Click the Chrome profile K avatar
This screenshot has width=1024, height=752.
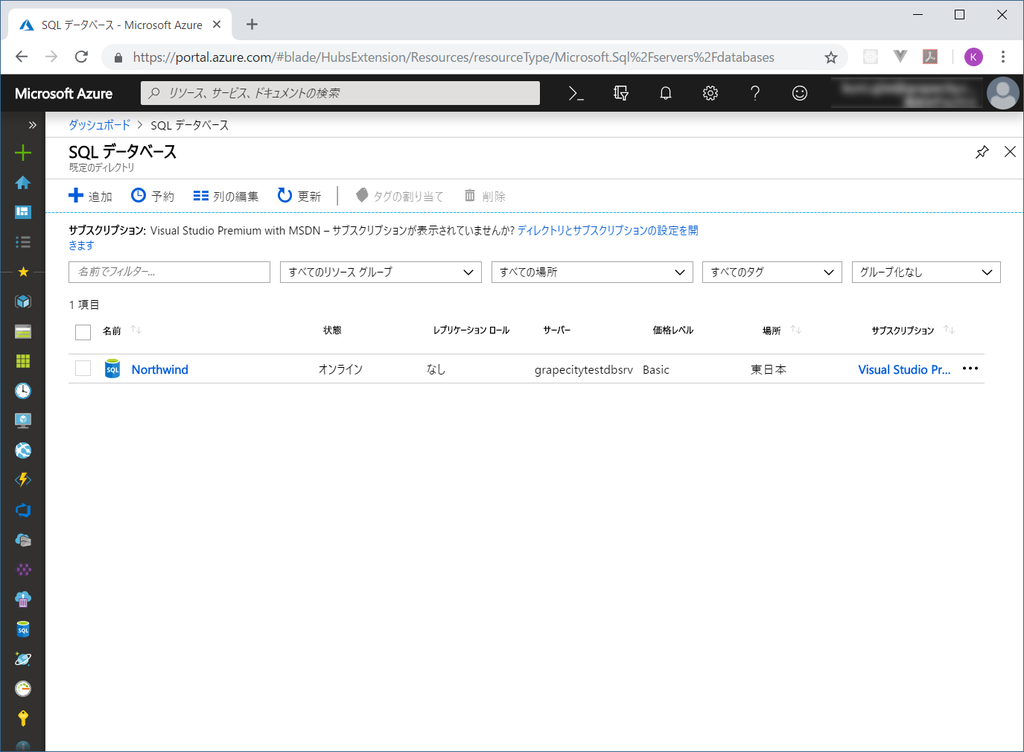[x=973, y=57]
